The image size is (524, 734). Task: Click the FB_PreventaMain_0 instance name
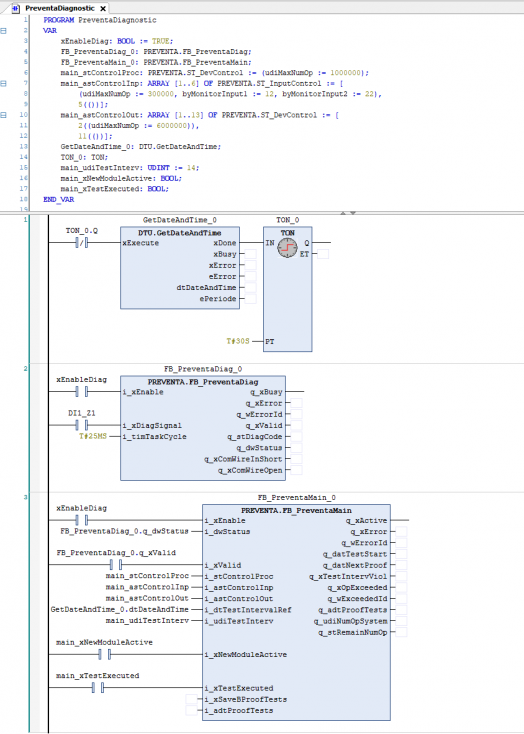pos(296,498)
